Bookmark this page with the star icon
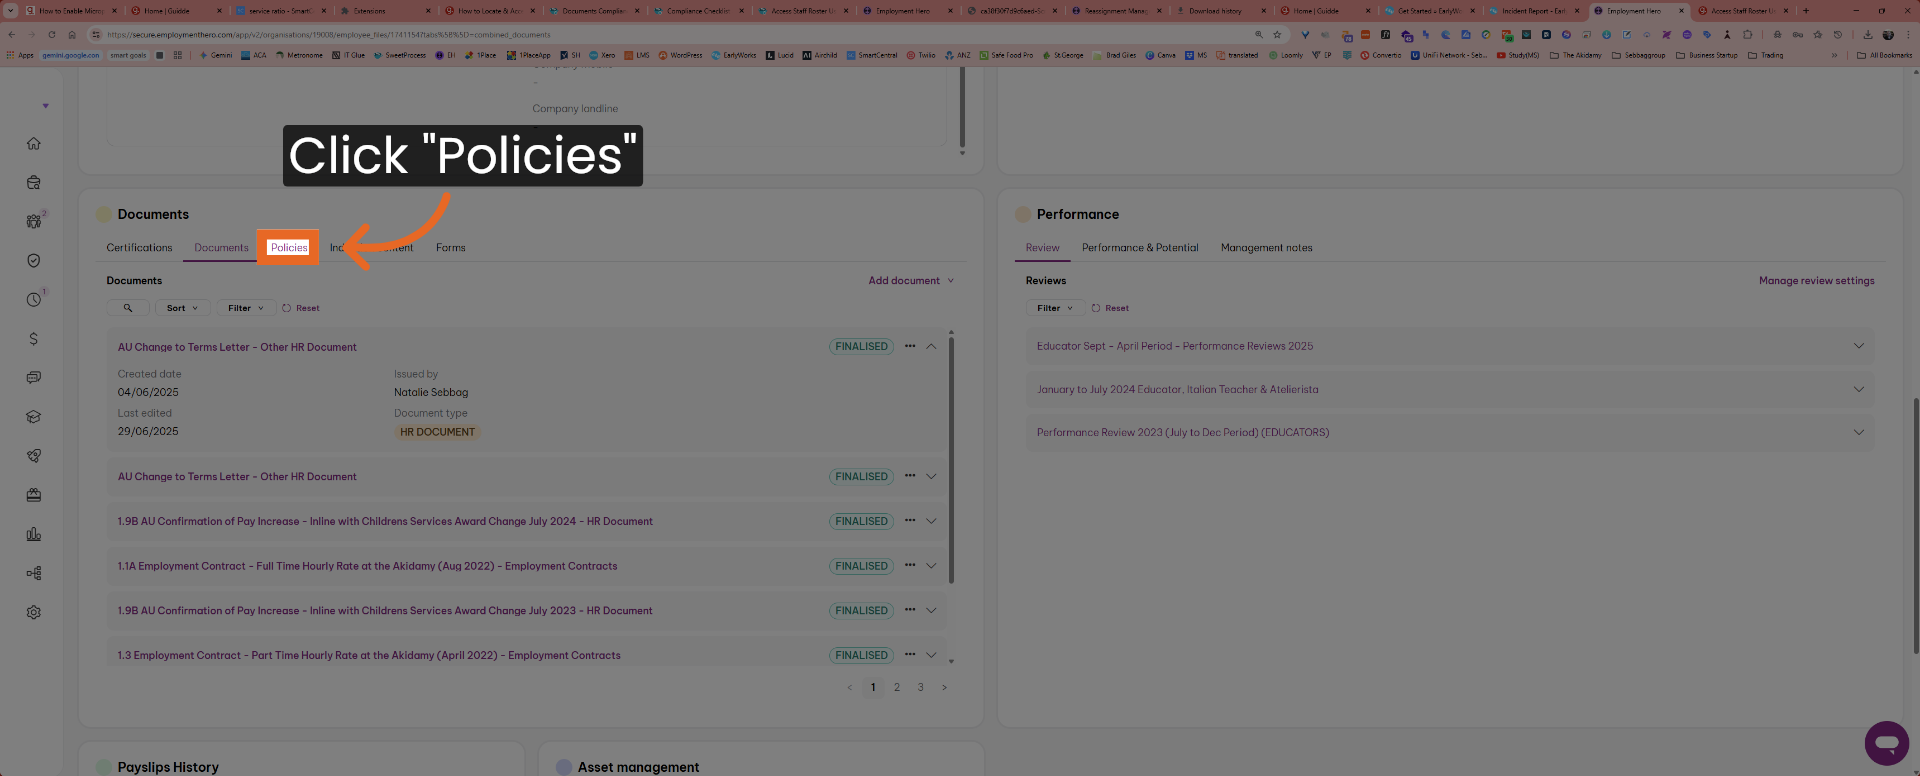The height and width of the screenshot is (776, 1920). coord(1277,34)
